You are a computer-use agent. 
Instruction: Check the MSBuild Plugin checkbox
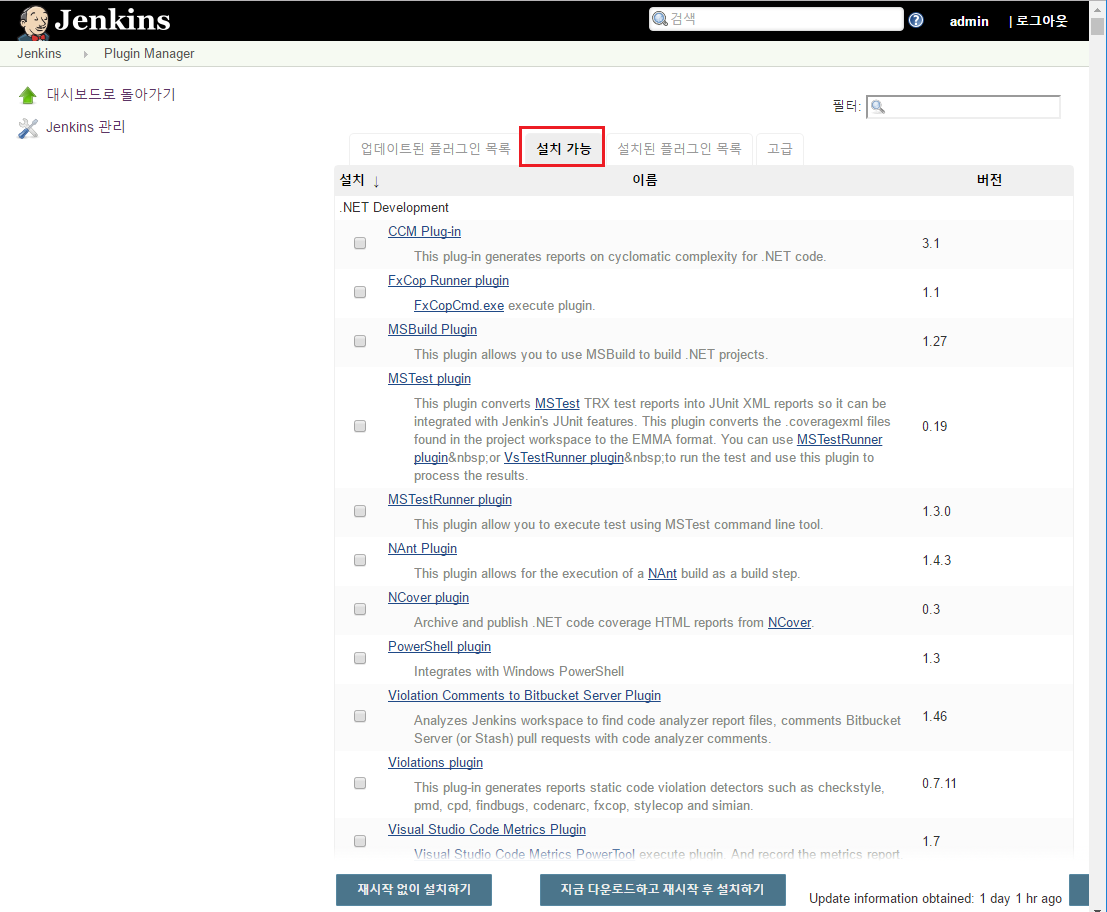tap(360, 341)
